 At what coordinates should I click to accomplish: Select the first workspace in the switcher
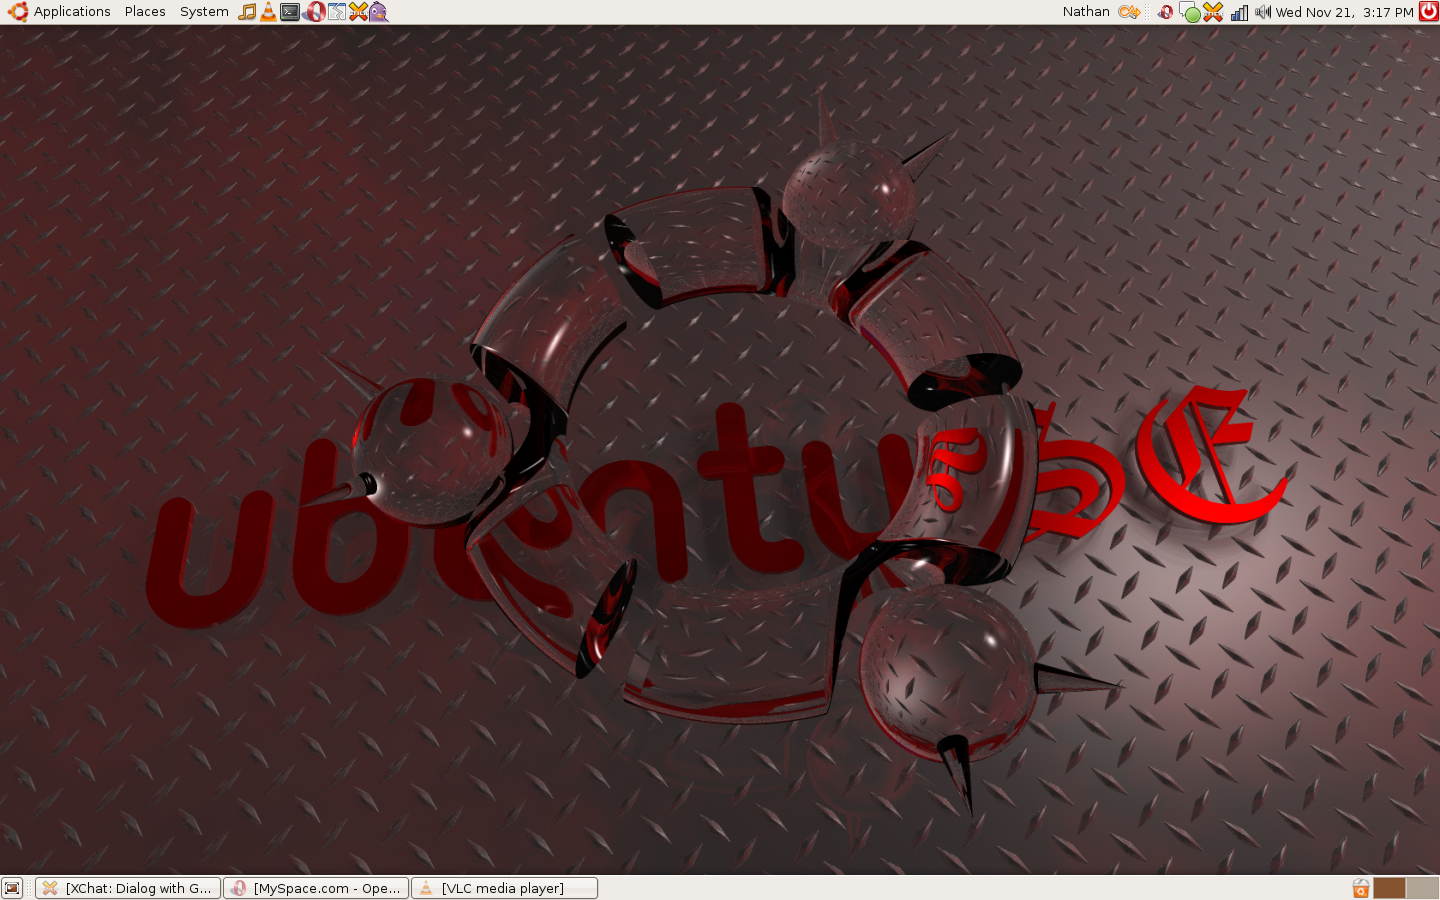pos(1389,888)
